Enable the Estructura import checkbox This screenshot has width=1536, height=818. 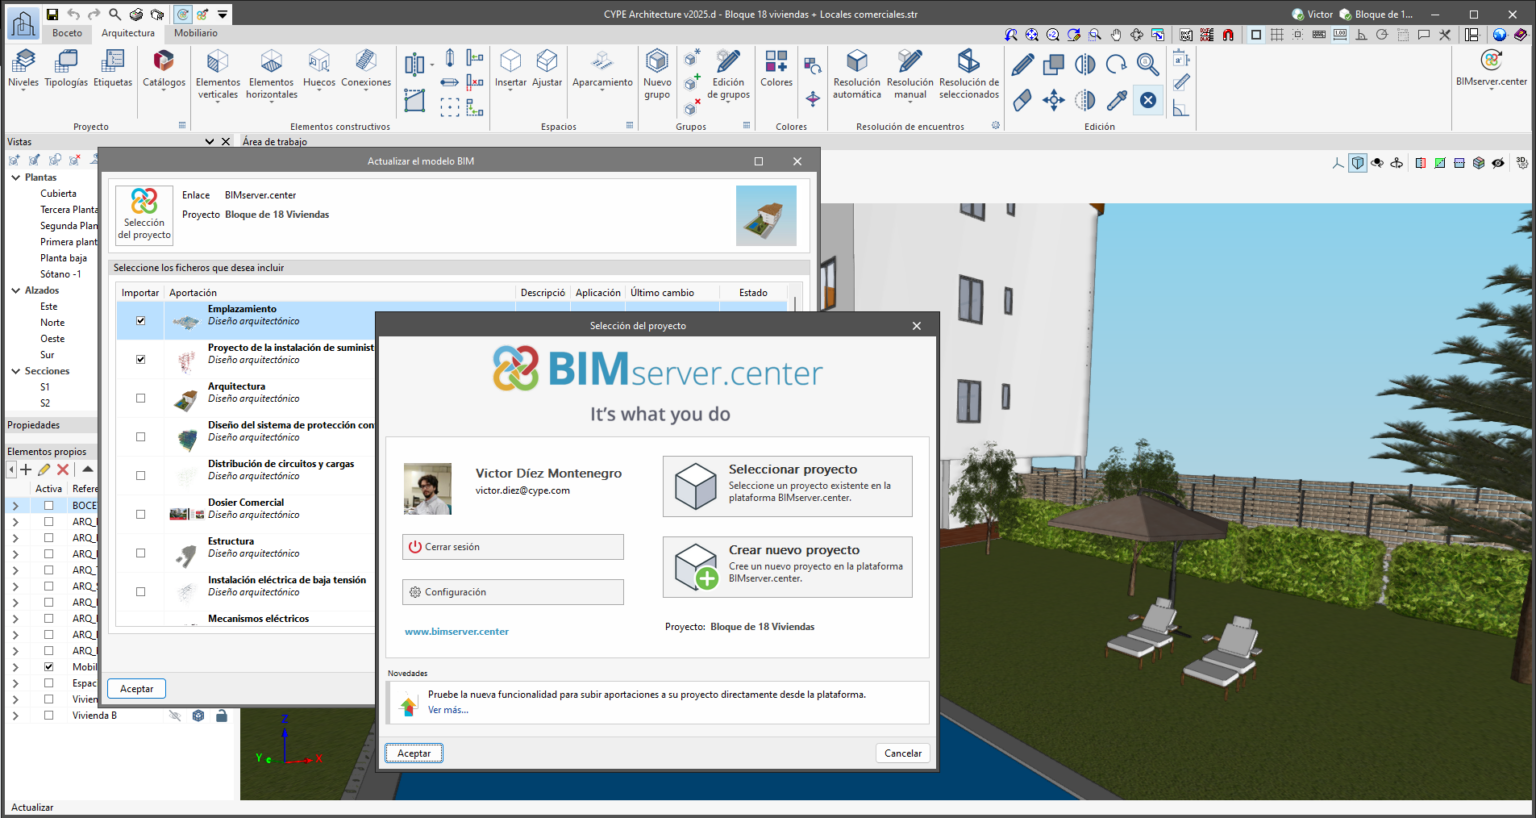point(141,553)
